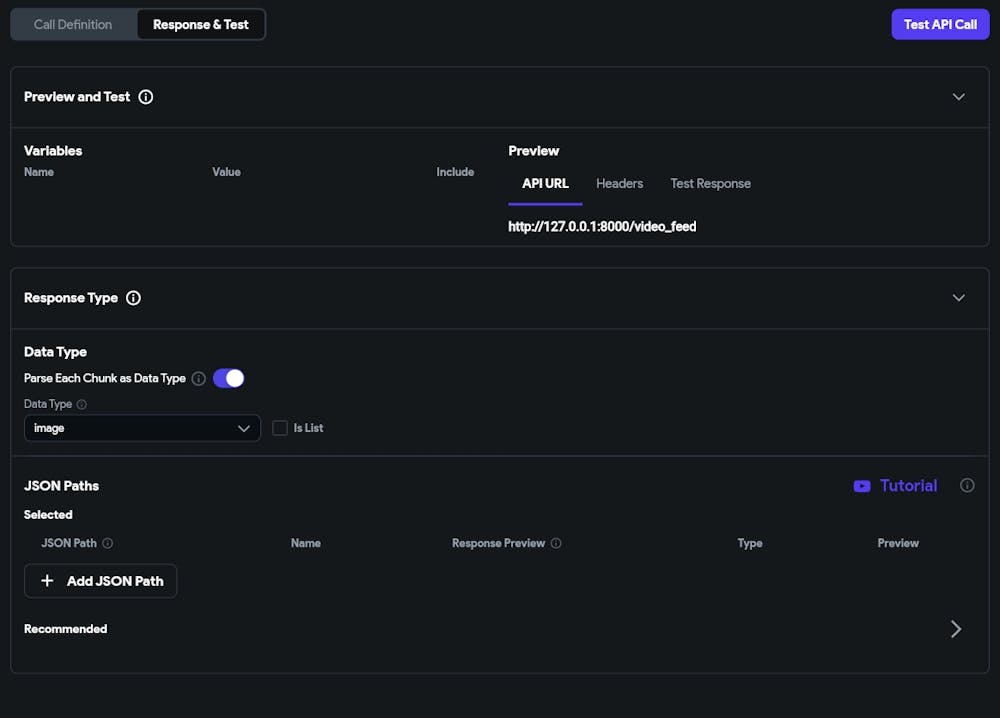The width and height of the screenshot is (1000, 718).
Task: Click info icon next to JSON Path column
Action: tap(108, 544)
